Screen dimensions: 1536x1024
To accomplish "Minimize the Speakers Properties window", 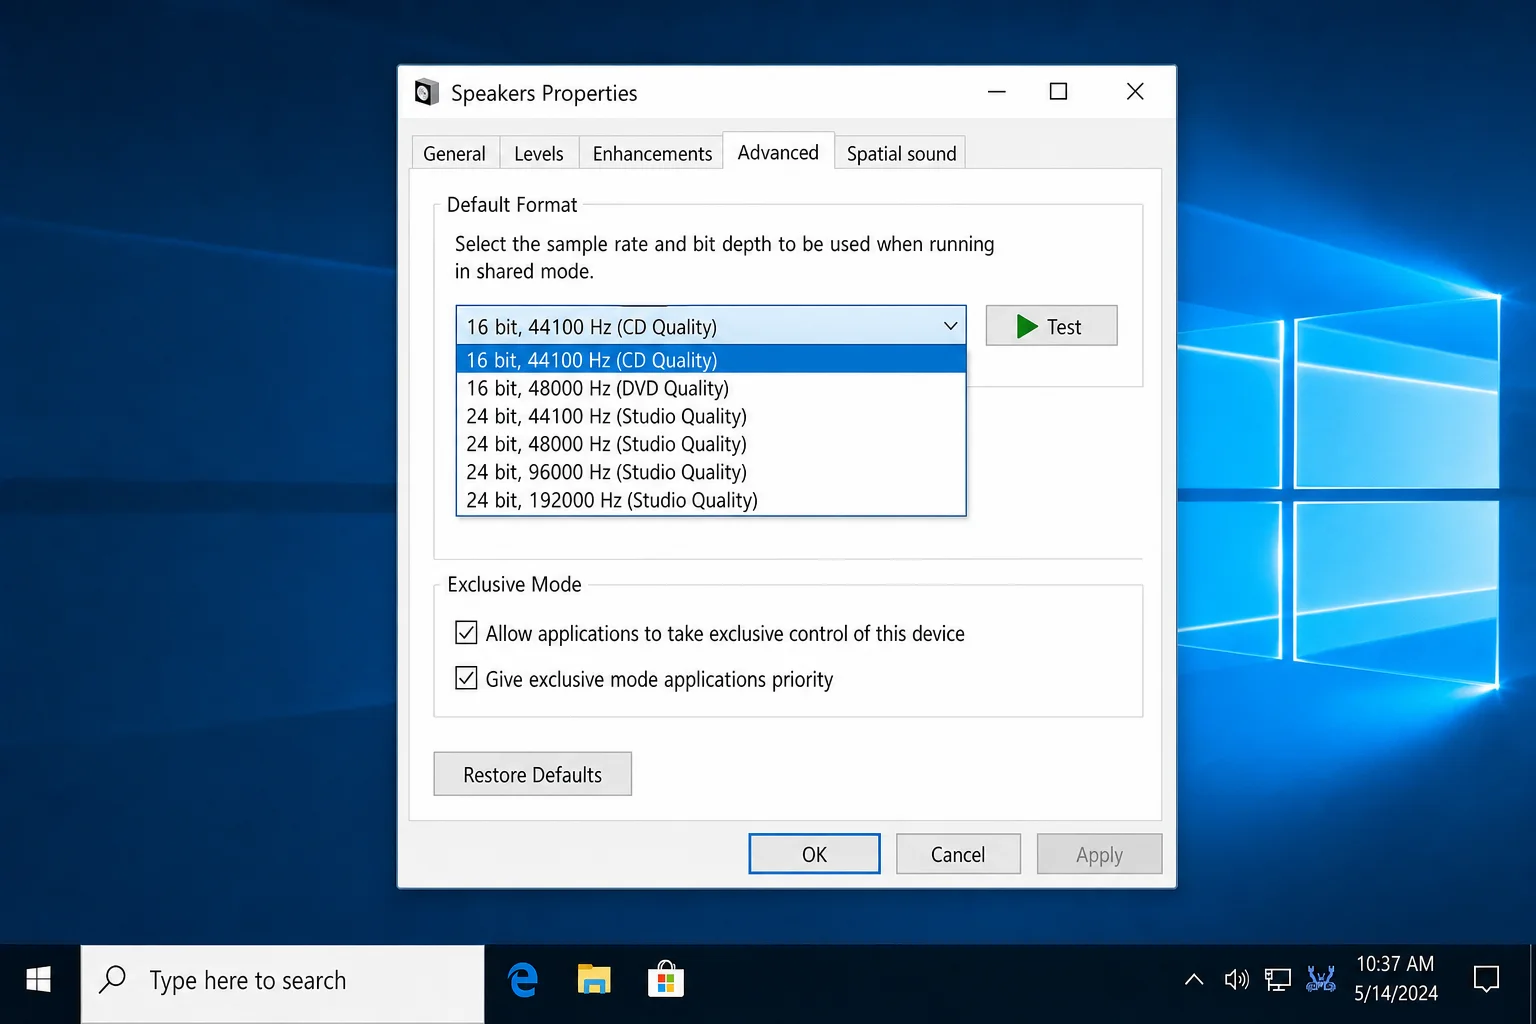I will (x=997, y=91).
